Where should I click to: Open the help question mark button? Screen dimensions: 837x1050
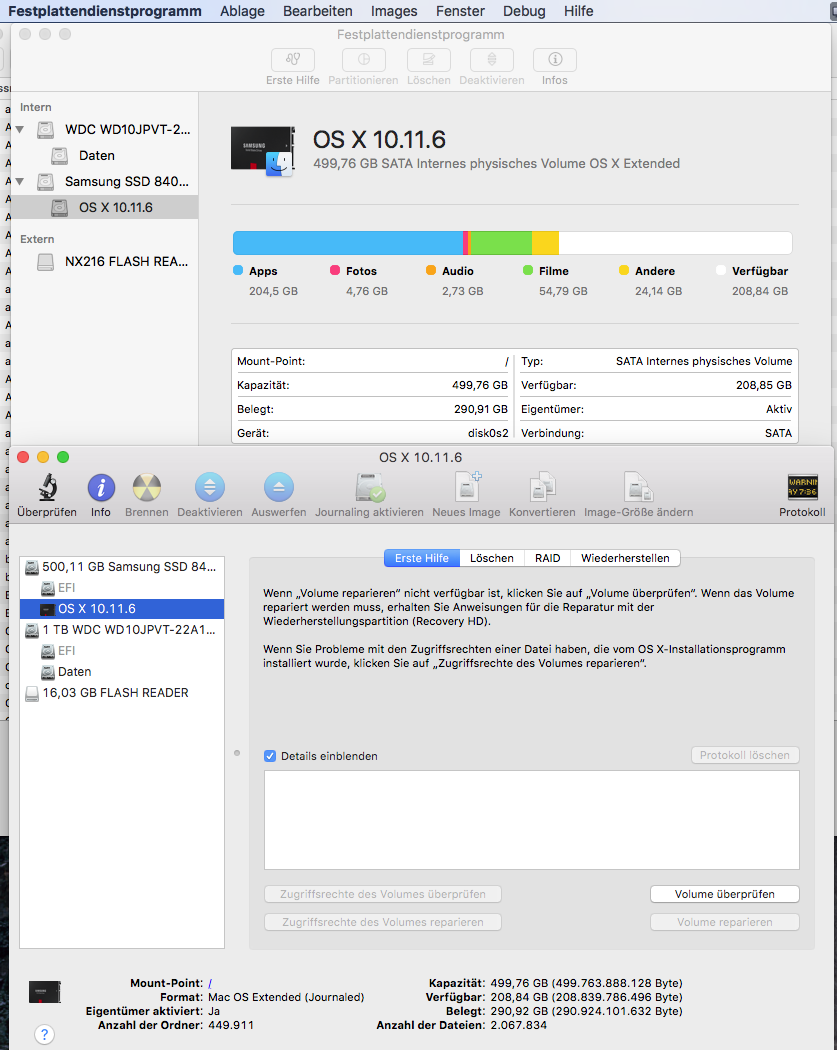(44, 1034)
